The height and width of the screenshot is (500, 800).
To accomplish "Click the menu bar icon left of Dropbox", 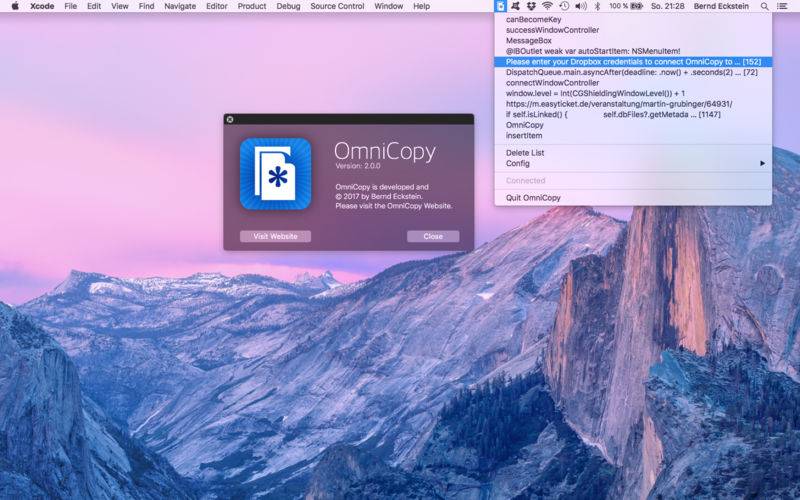I will [x=516, y=6].
